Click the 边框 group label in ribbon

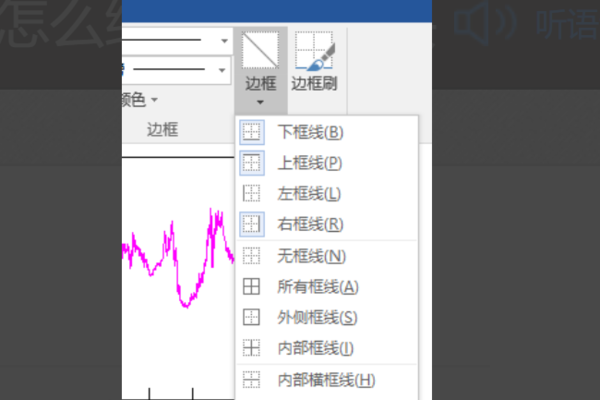point(163,130)
